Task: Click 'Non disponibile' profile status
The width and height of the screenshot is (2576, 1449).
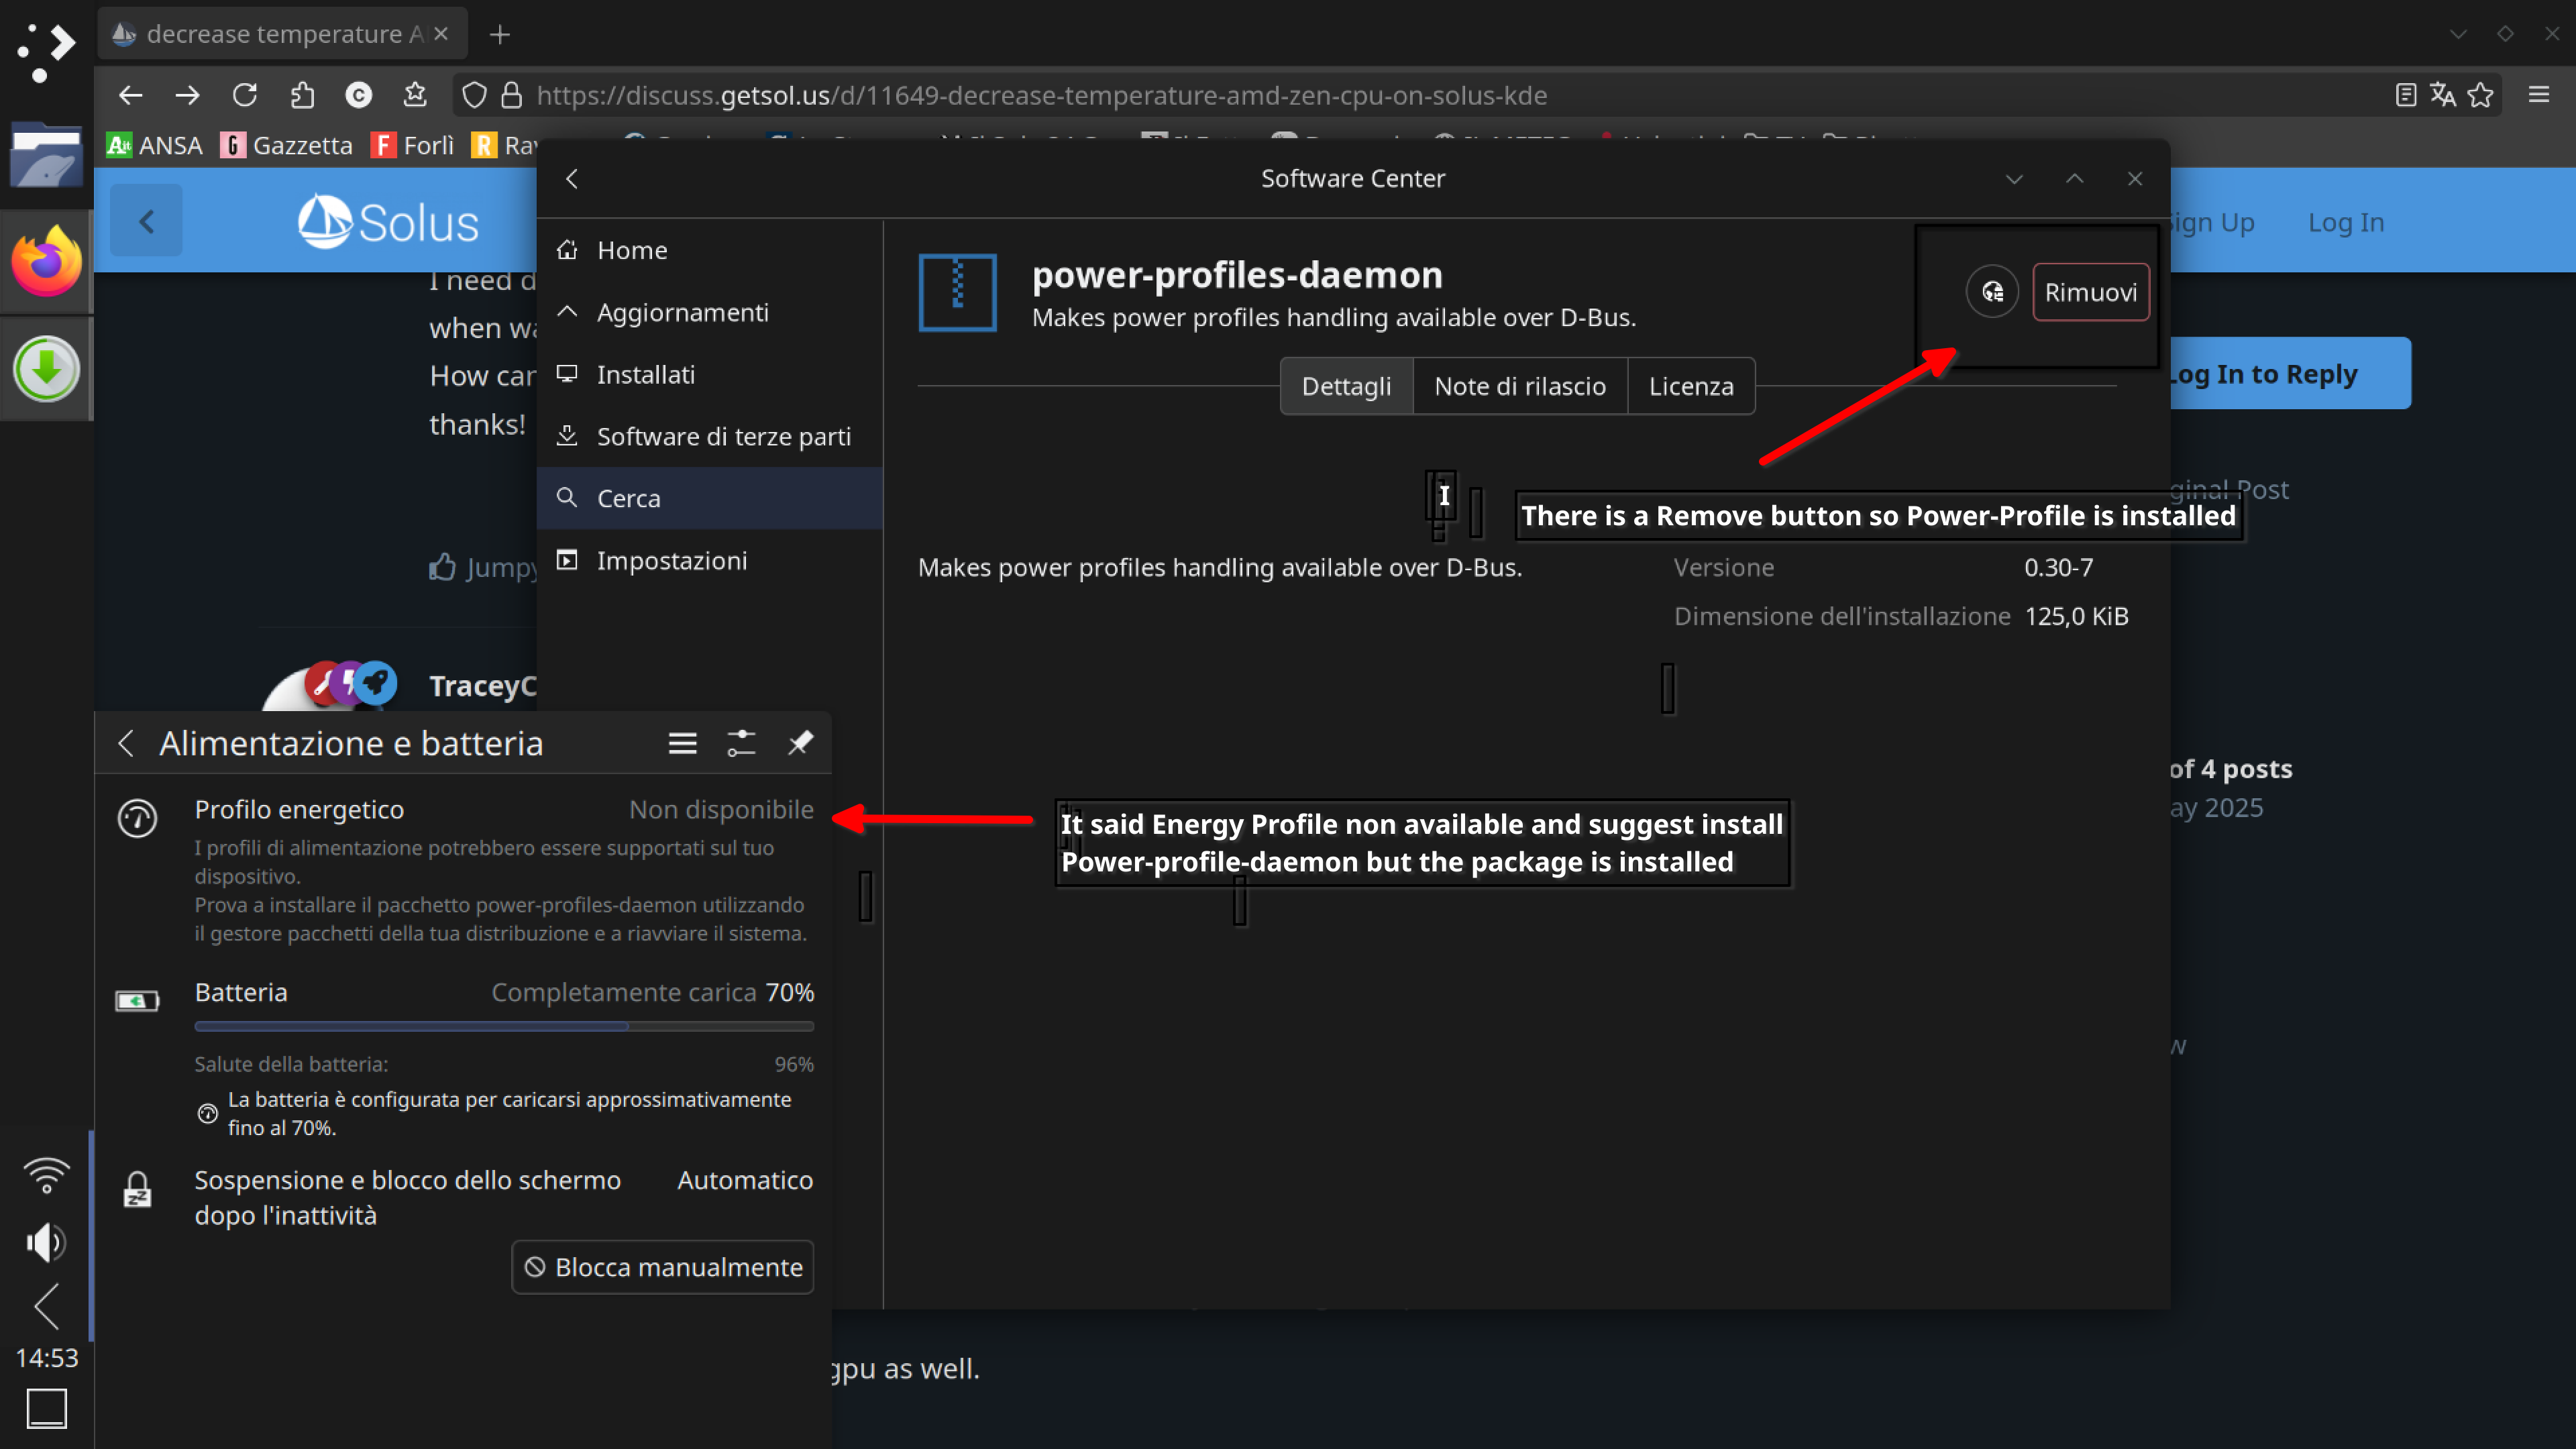Action: click(x=721, y=809)
